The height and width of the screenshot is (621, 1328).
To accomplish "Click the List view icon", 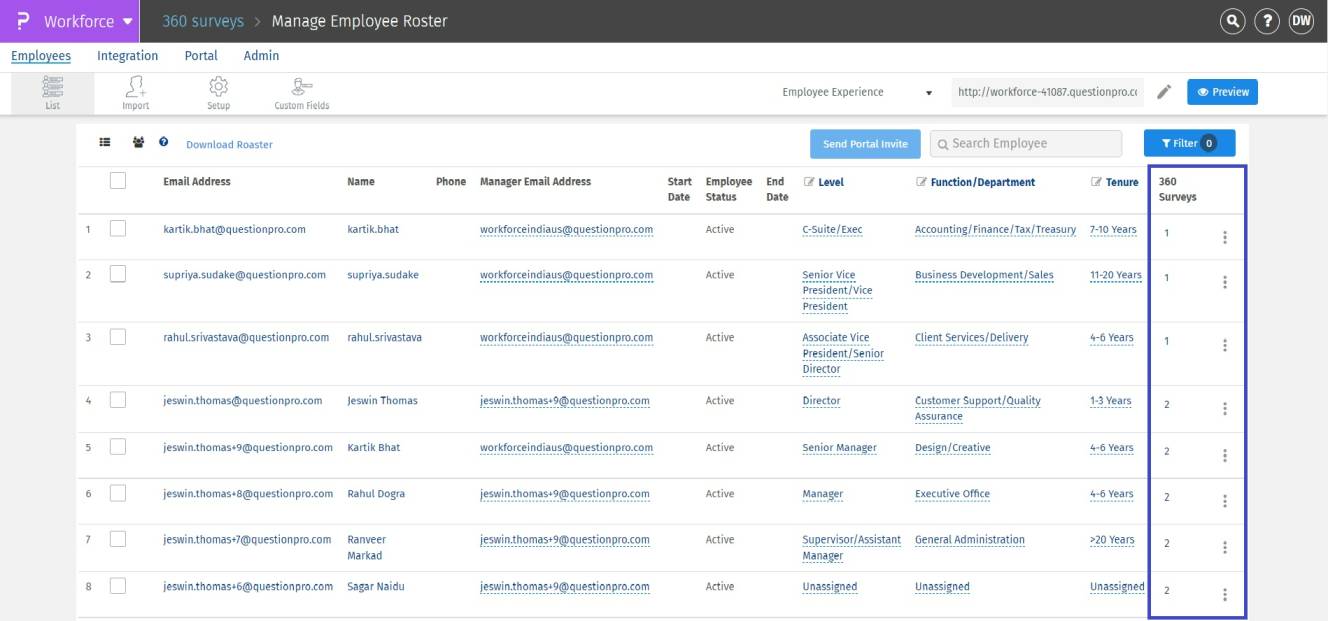I will 52,90.
